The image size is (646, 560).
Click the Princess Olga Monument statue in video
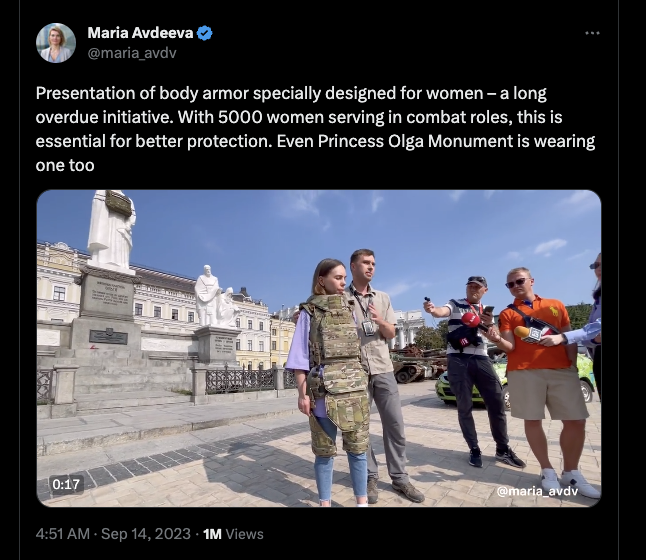111,229
